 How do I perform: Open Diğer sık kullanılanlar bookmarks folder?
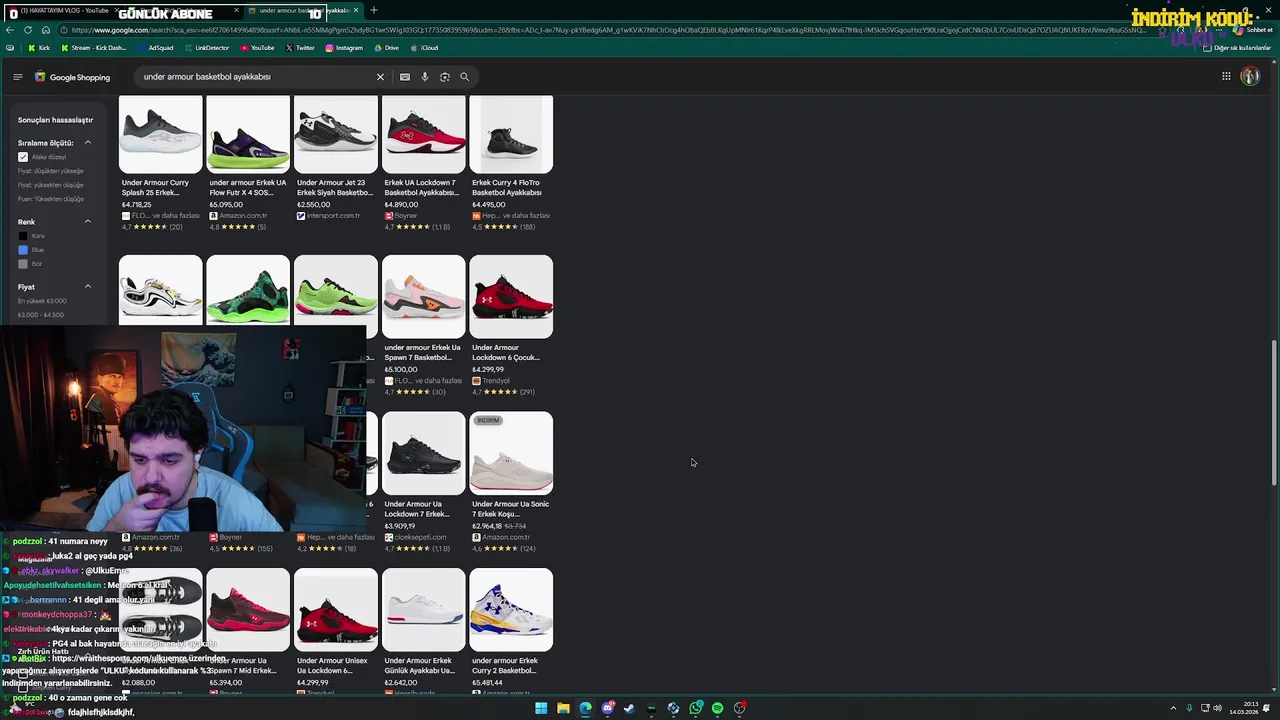[1237, 48]
